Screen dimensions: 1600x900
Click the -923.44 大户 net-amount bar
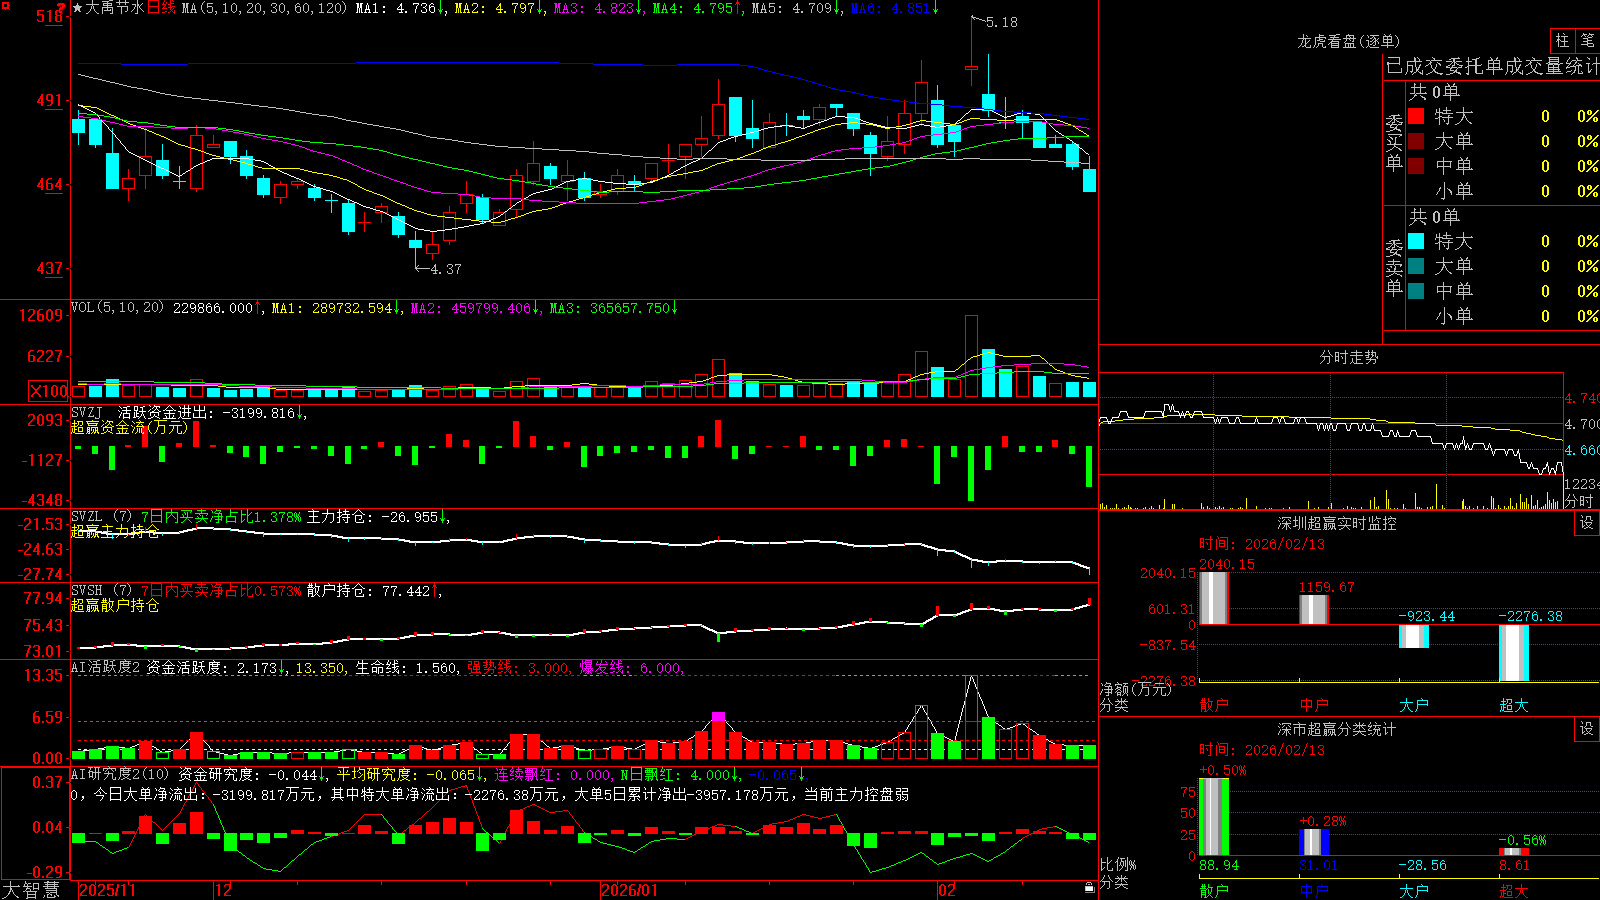tap(1414, 637)
